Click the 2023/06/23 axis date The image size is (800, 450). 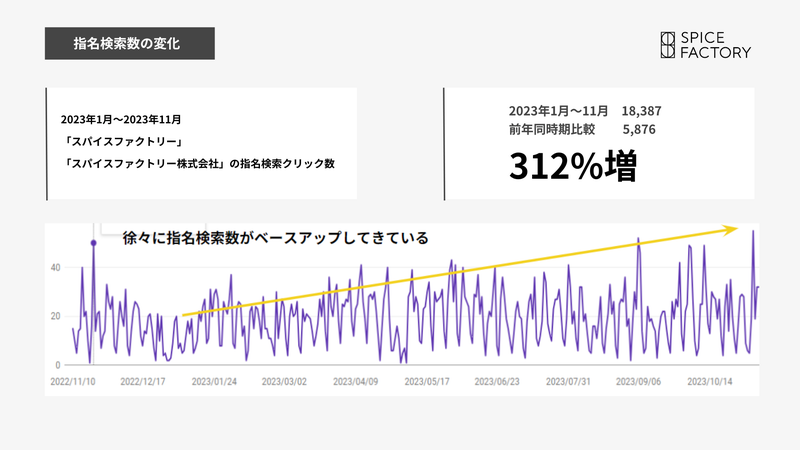pos(497,382)
